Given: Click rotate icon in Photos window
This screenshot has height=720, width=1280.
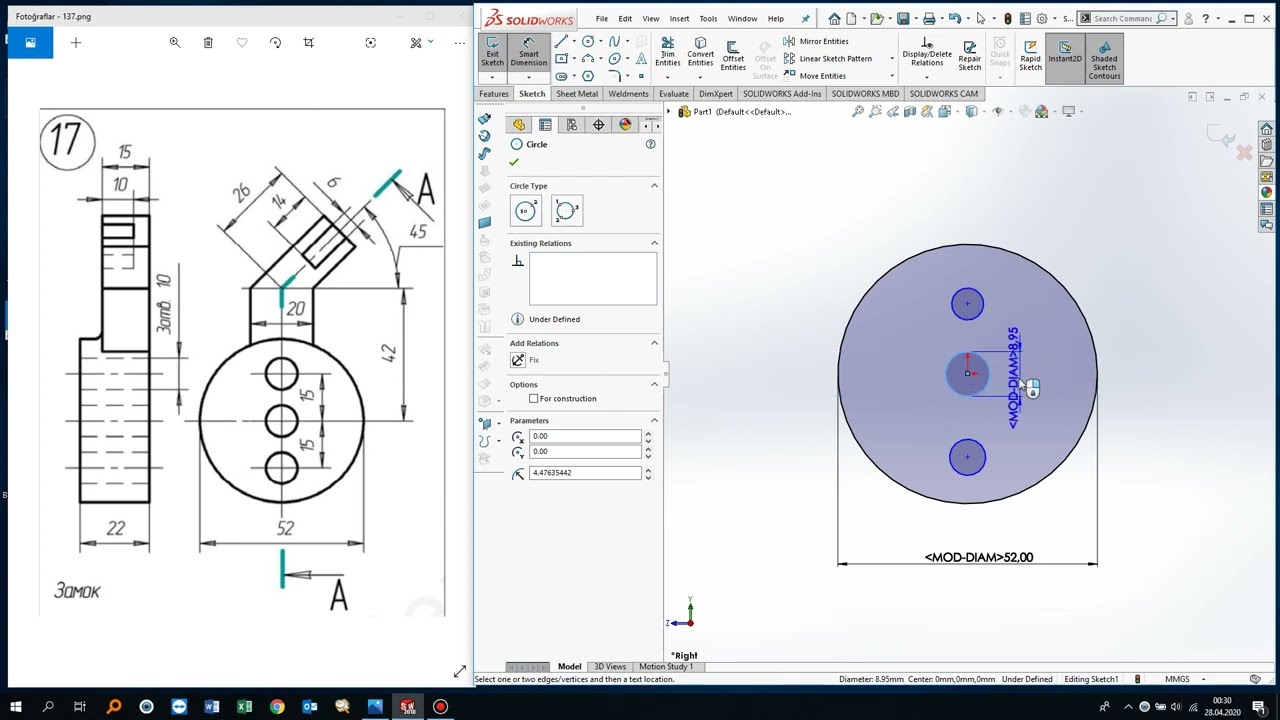Looking at the screenshot, I should pos(275,42).
